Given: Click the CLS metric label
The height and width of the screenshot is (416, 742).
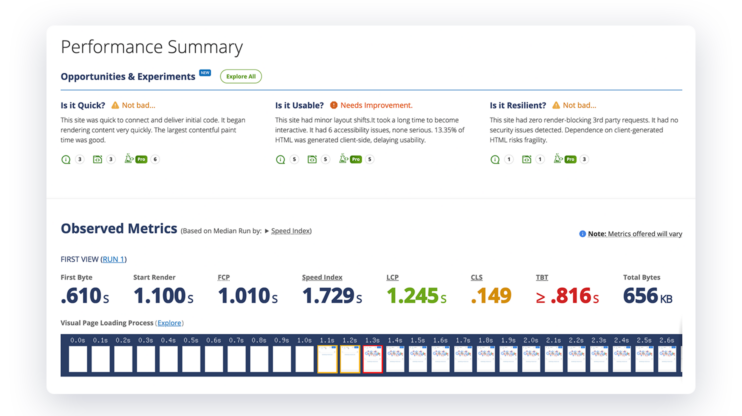Looking at the screenshot, I should [477, 277].
